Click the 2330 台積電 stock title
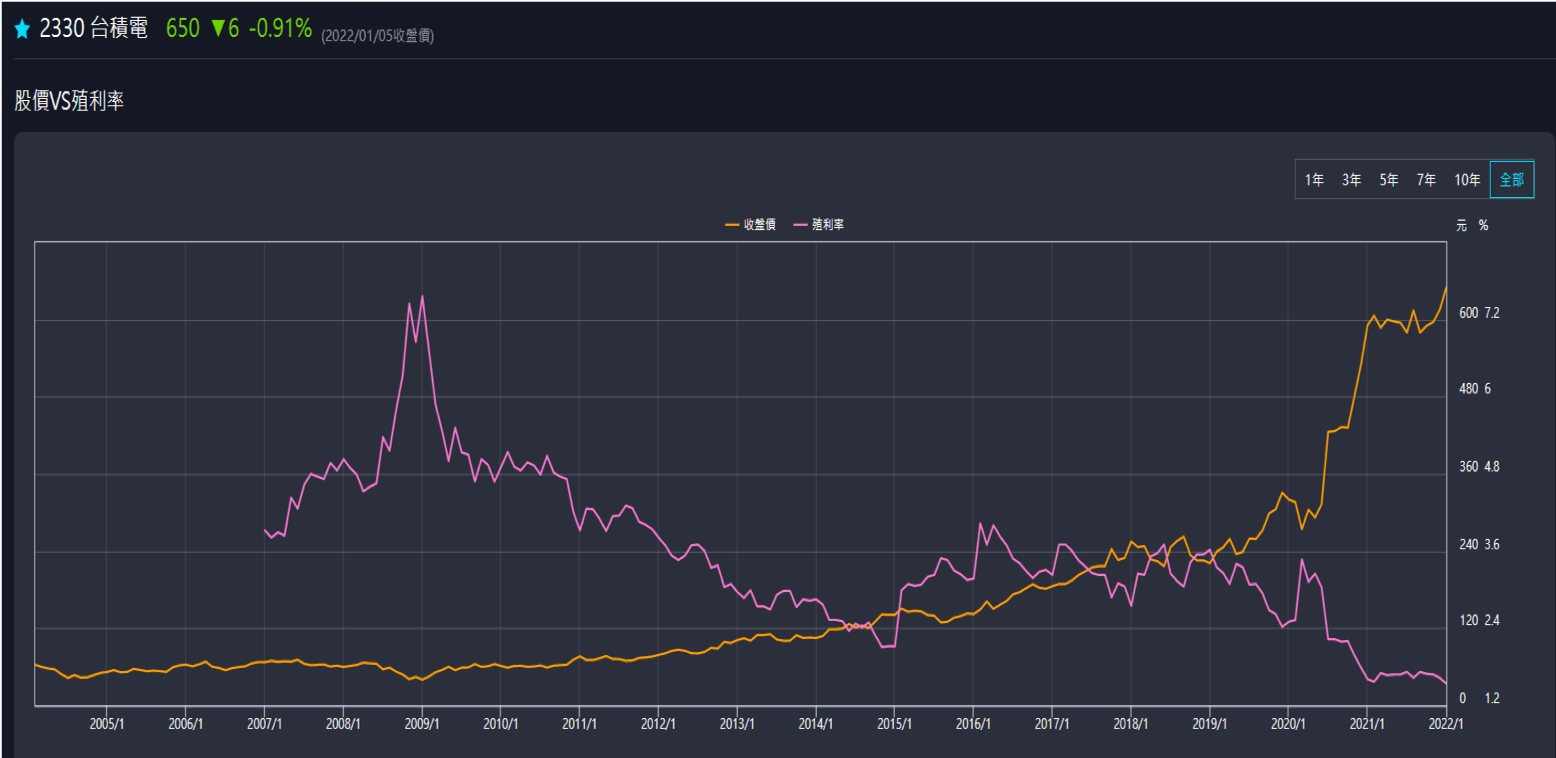 (93, 29)
